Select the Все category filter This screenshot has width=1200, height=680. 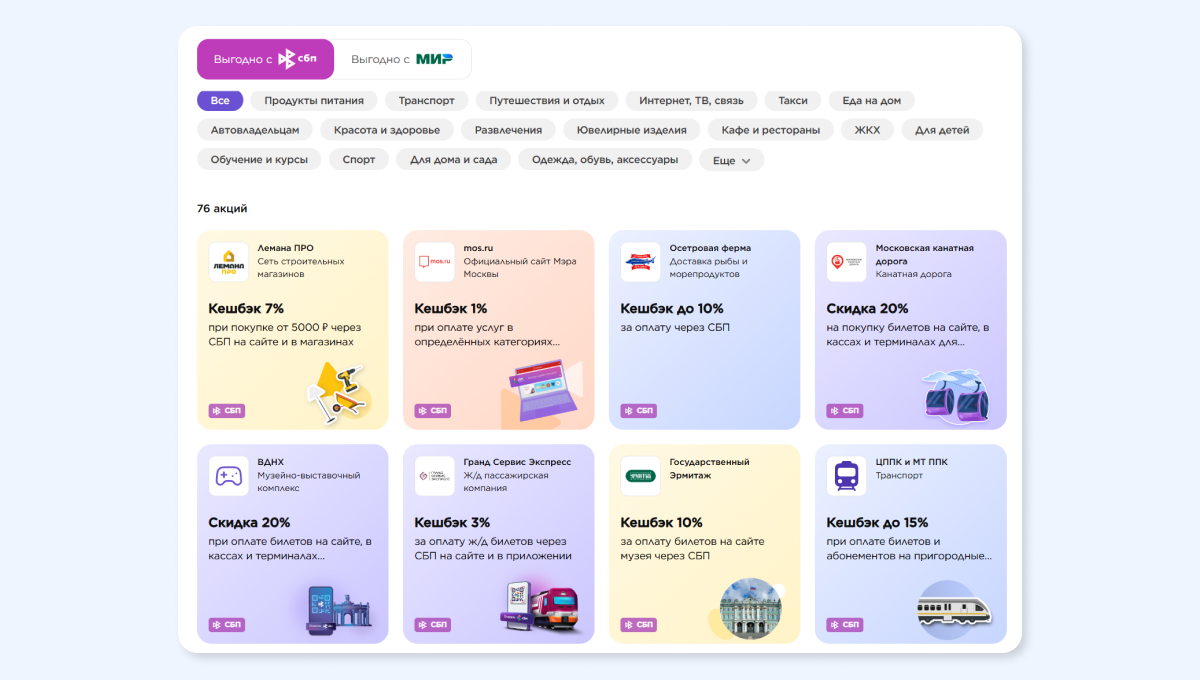220,101
